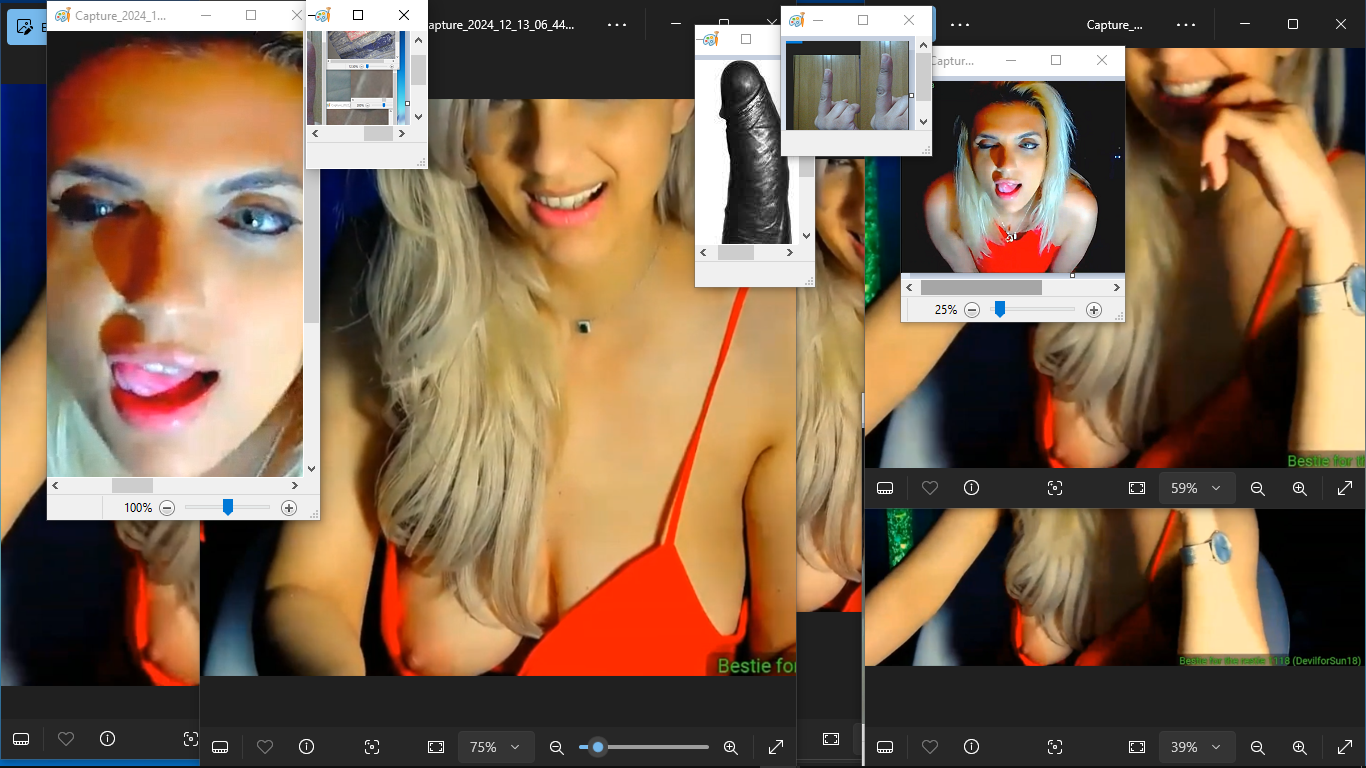Enter fullscreen from the 39% zoom toolbar
The height and width of the screenshot is (768, 1366).
1344,747
